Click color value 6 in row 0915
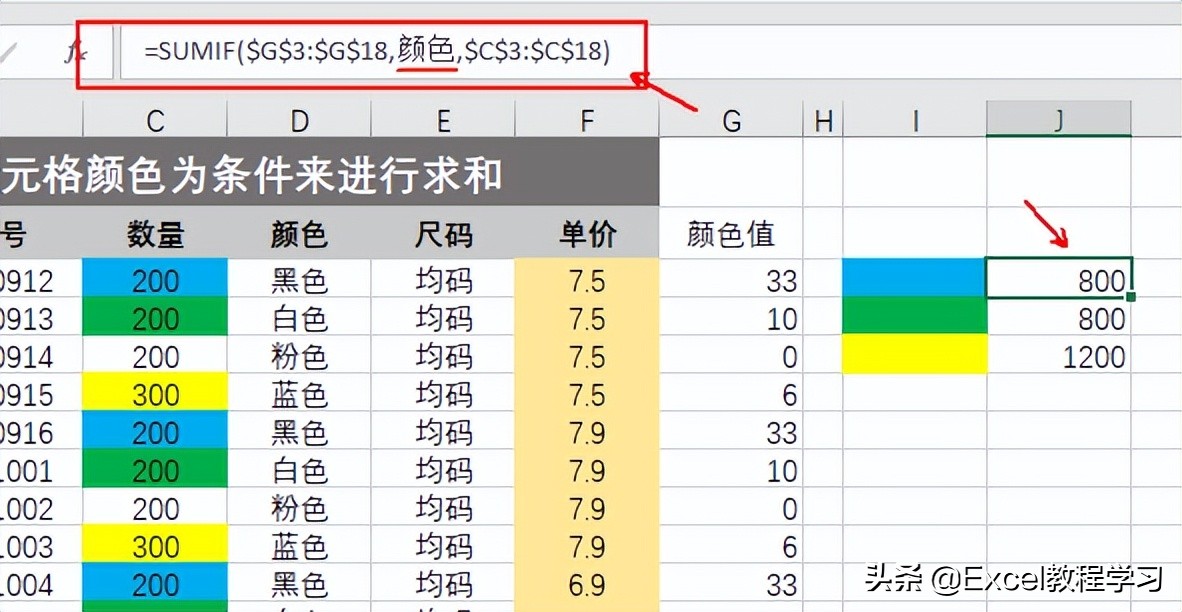 coord(731,394)
